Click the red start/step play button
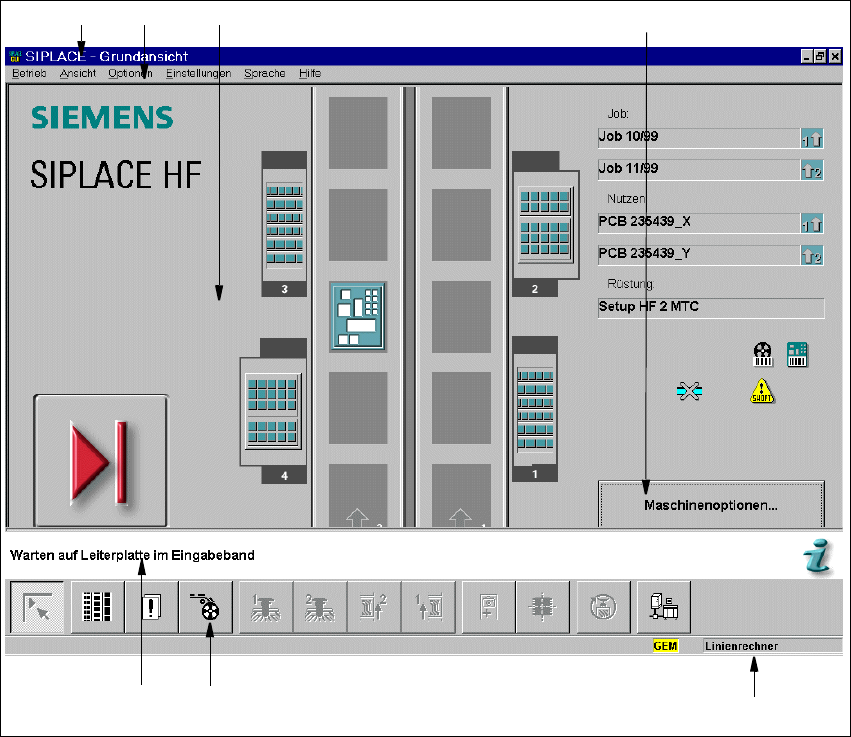This screenshot has width=851, height=737. click(101, 460)
